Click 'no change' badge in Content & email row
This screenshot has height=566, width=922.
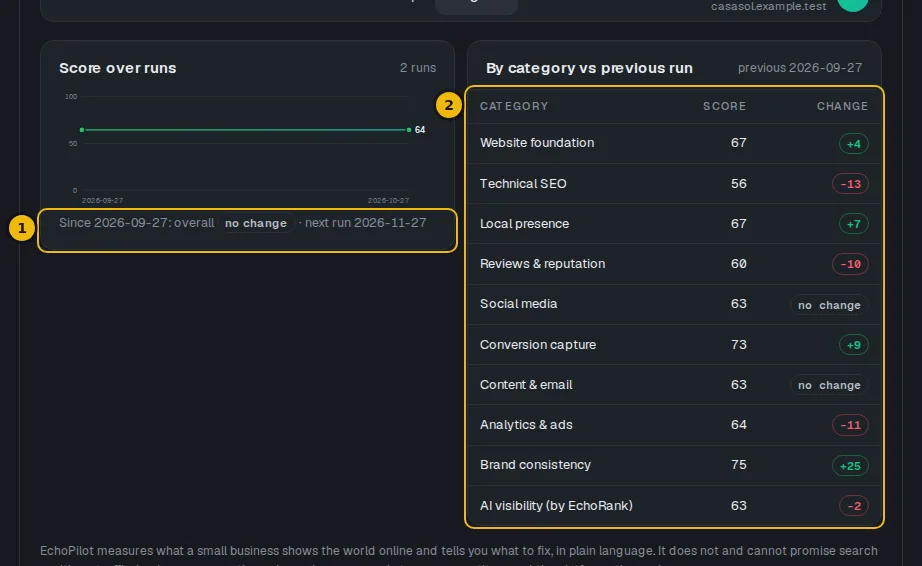tap(829, 385)
